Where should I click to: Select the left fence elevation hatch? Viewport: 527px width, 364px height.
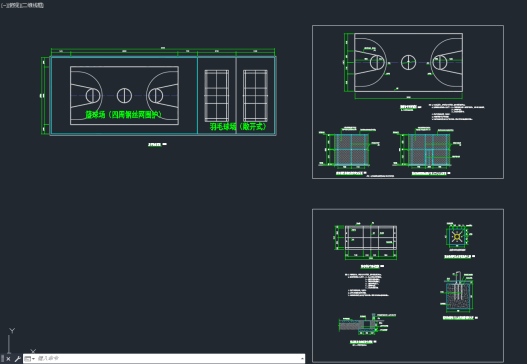click(x=352, y=150)
